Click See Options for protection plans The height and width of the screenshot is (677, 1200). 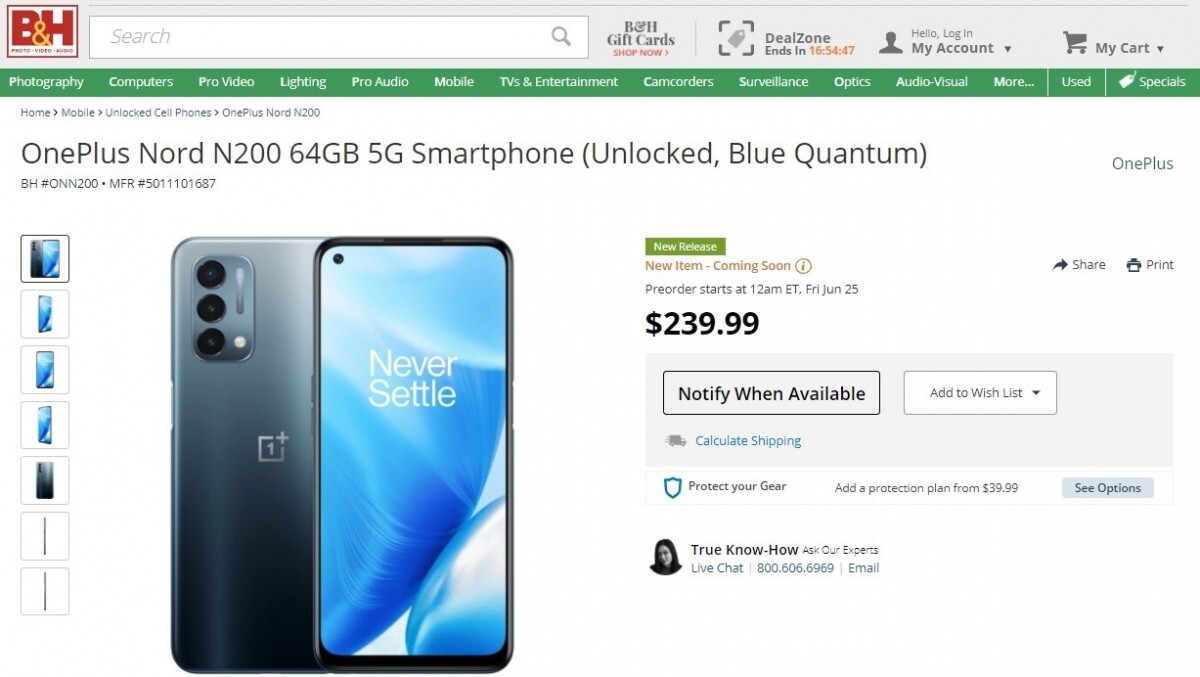coord(1107,488)
